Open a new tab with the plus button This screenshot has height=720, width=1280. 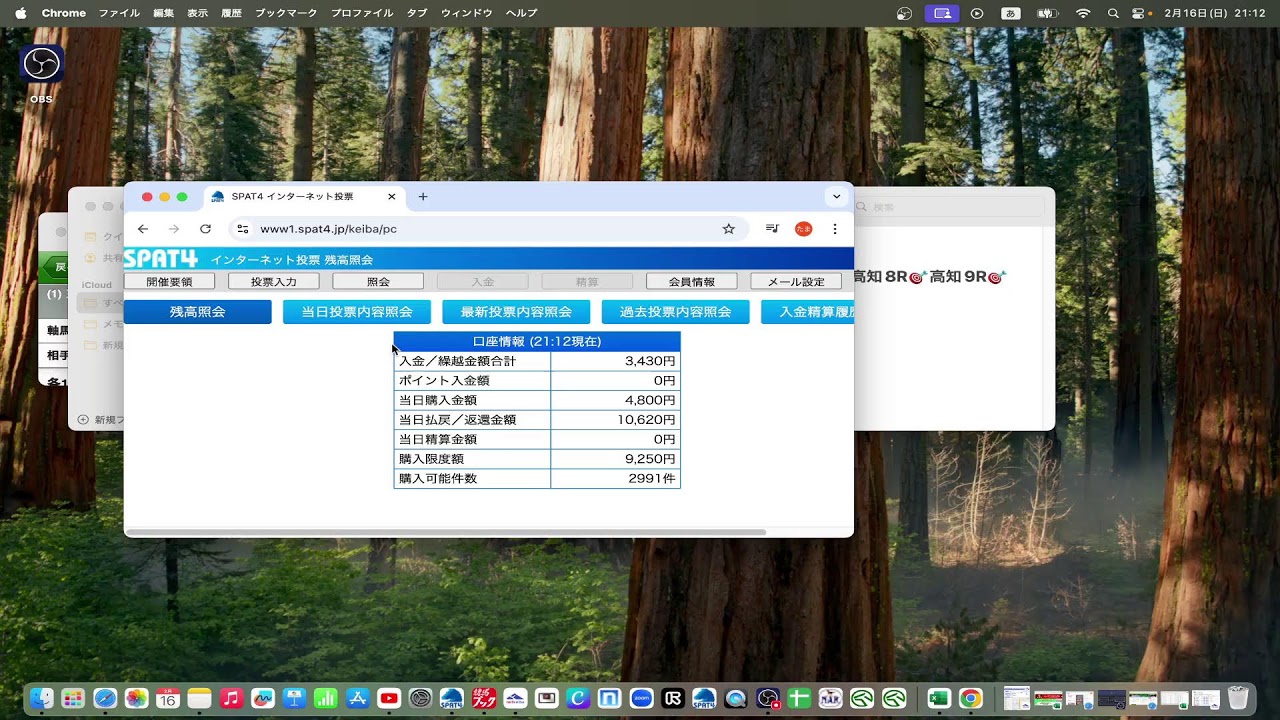(x=423, y=197)
